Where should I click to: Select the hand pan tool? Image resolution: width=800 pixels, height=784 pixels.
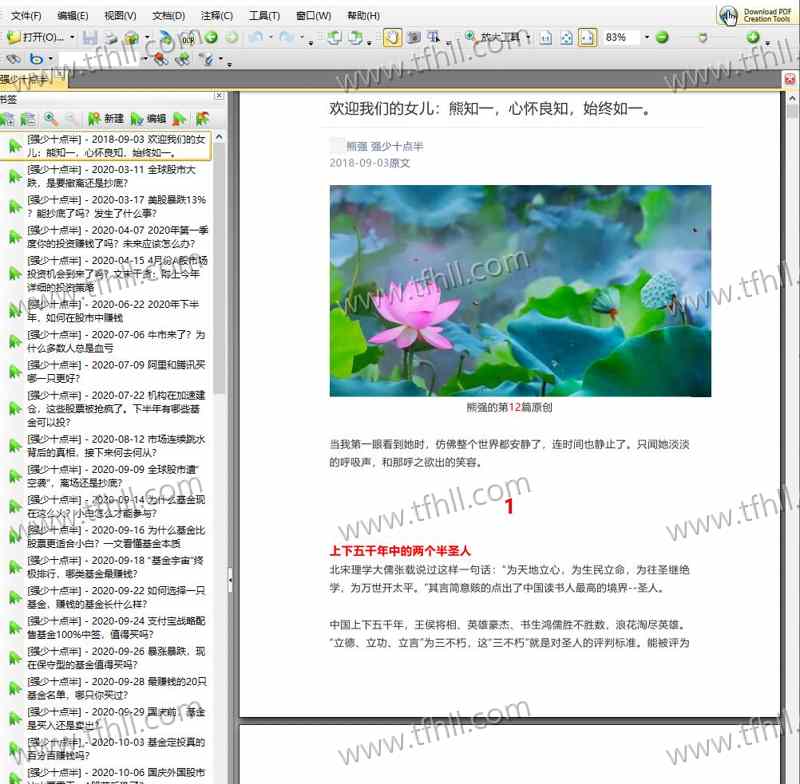pyautogui.click(x=393, y=38)
